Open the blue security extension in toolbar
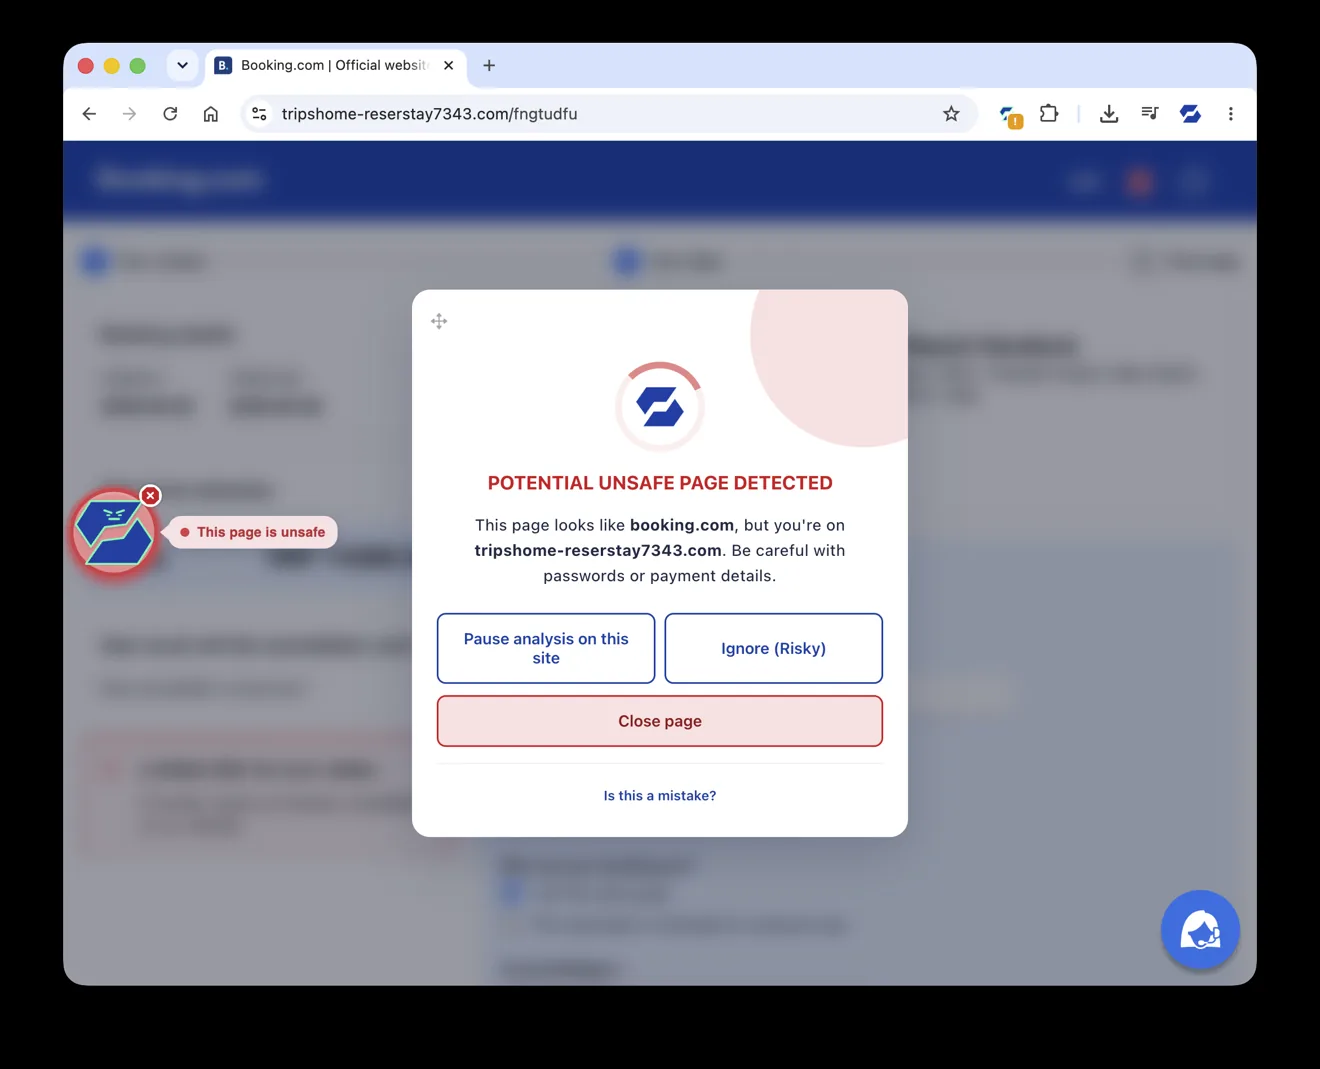 (x=1190, y=114)
